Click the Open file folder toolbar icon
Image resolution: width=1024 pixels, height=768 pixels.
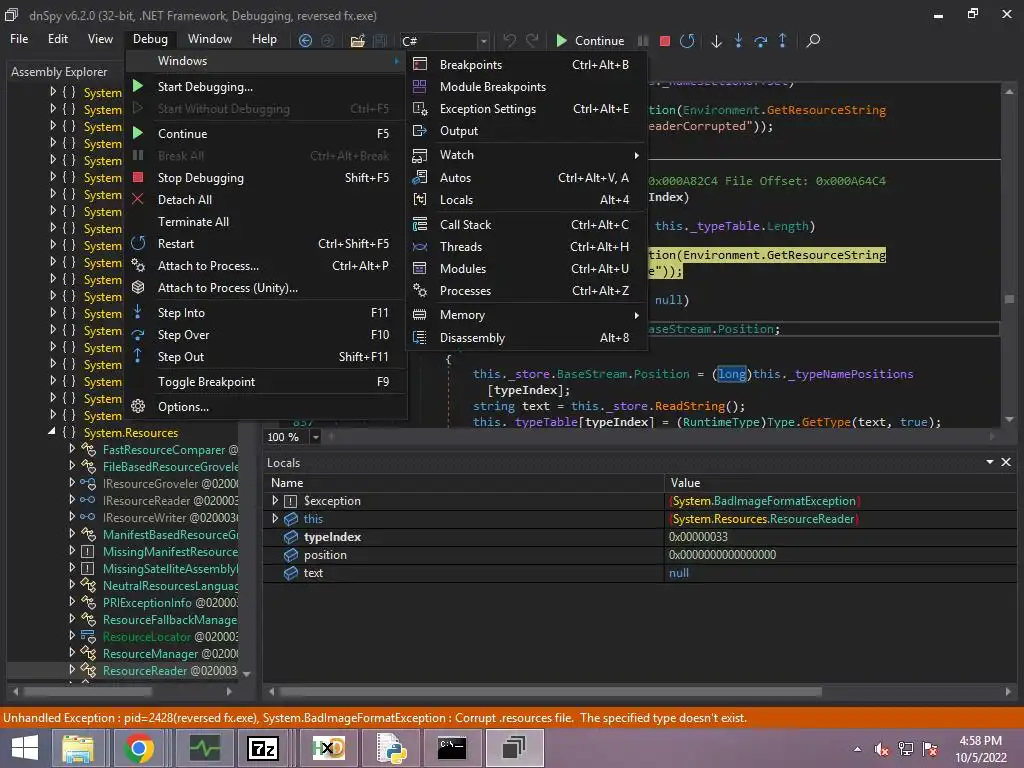pyautogui.click(x=357, y=41)
